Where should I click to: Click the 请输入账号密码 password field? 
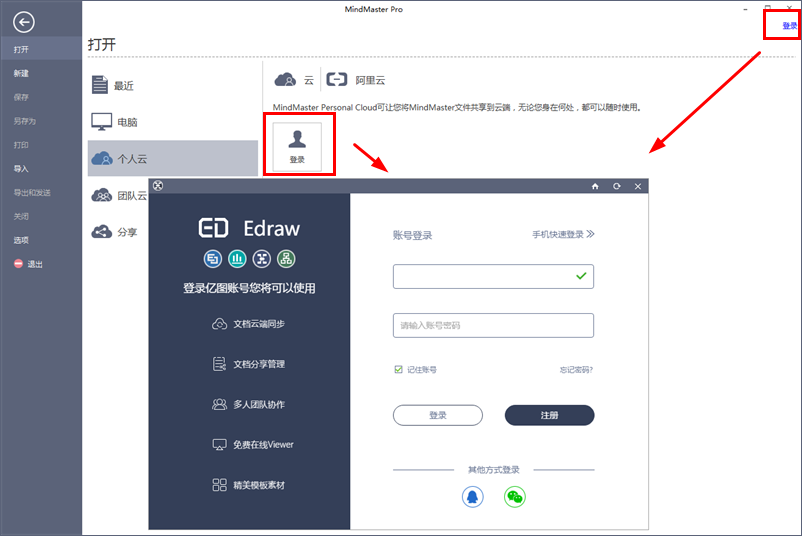tap(493, 325)
